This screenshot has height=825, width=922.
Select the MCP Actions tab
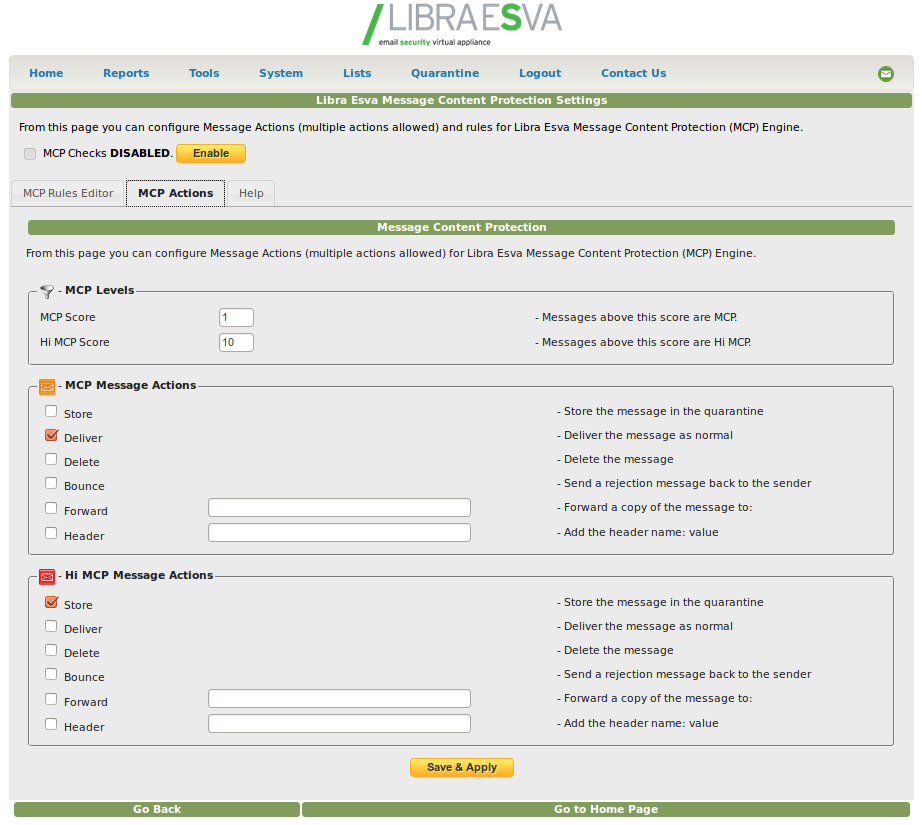(175, 193)
